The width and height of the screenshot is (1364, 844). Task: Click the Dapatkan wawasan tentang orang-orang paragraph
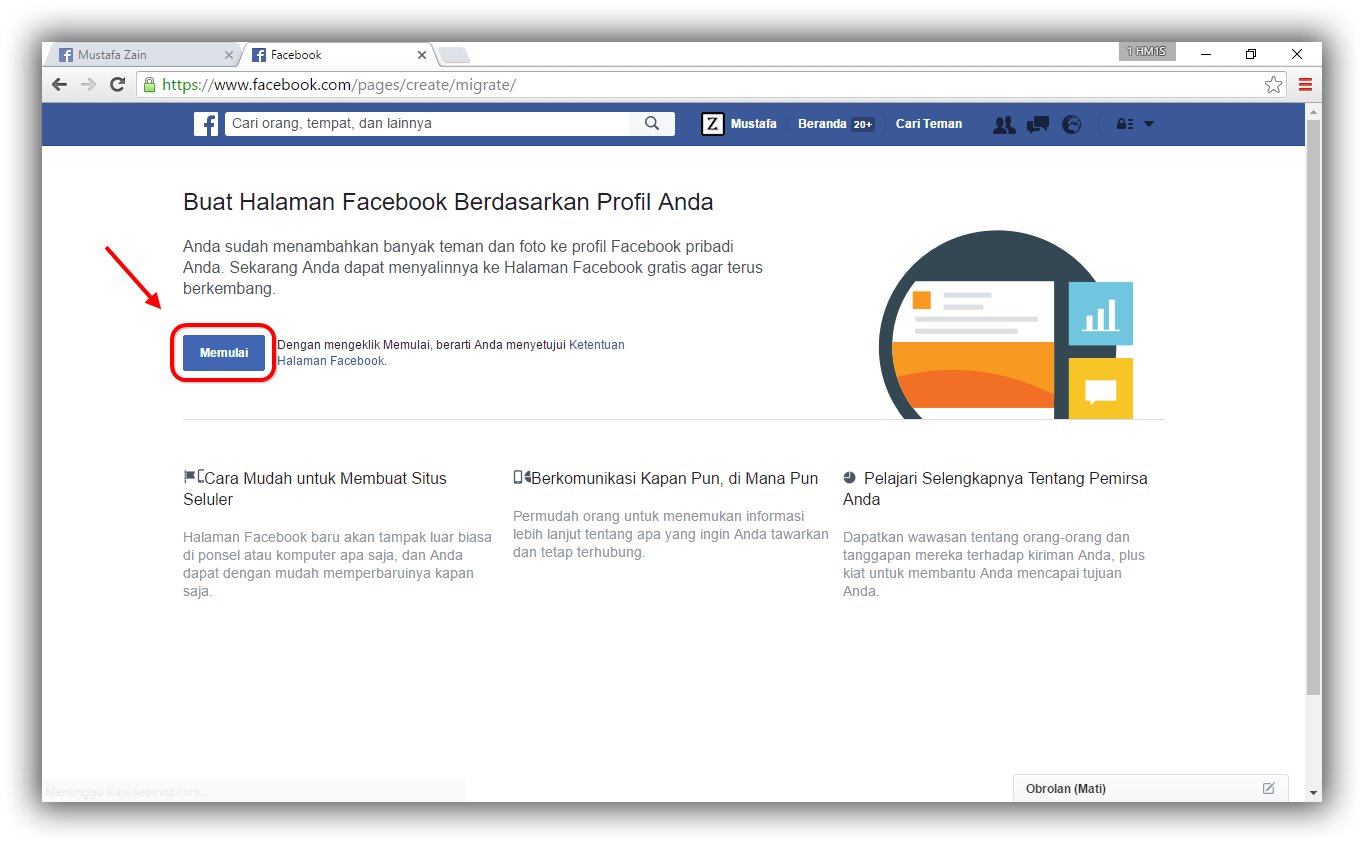point(994,564)
